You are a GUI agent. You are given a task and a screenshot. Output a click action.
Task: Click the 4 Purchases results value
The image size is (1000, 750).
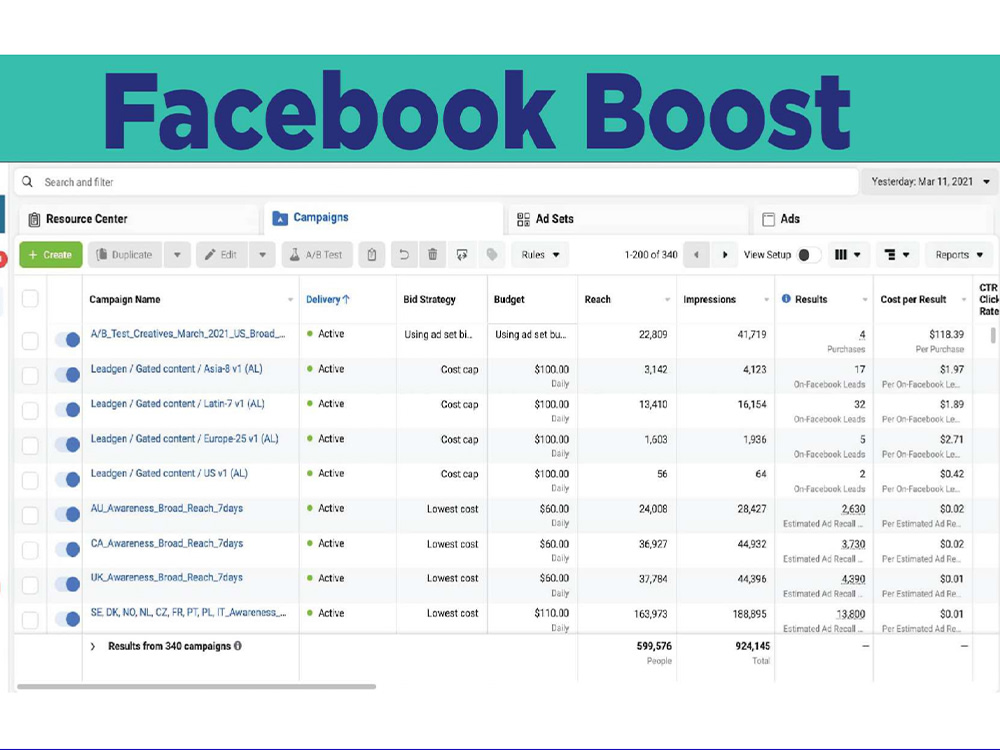coord(862,334)
